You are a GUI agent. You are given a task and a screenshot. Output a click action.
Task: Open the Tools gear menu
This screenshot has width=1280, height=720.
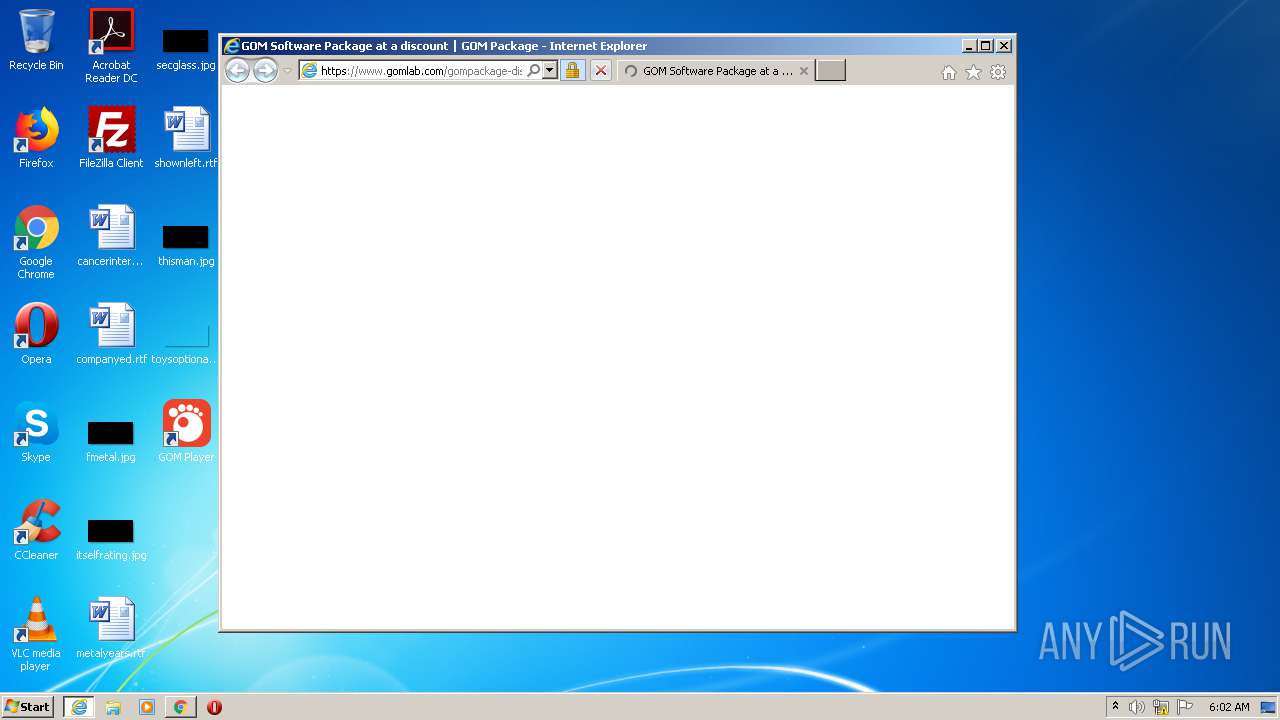click(x=998, y=72)
